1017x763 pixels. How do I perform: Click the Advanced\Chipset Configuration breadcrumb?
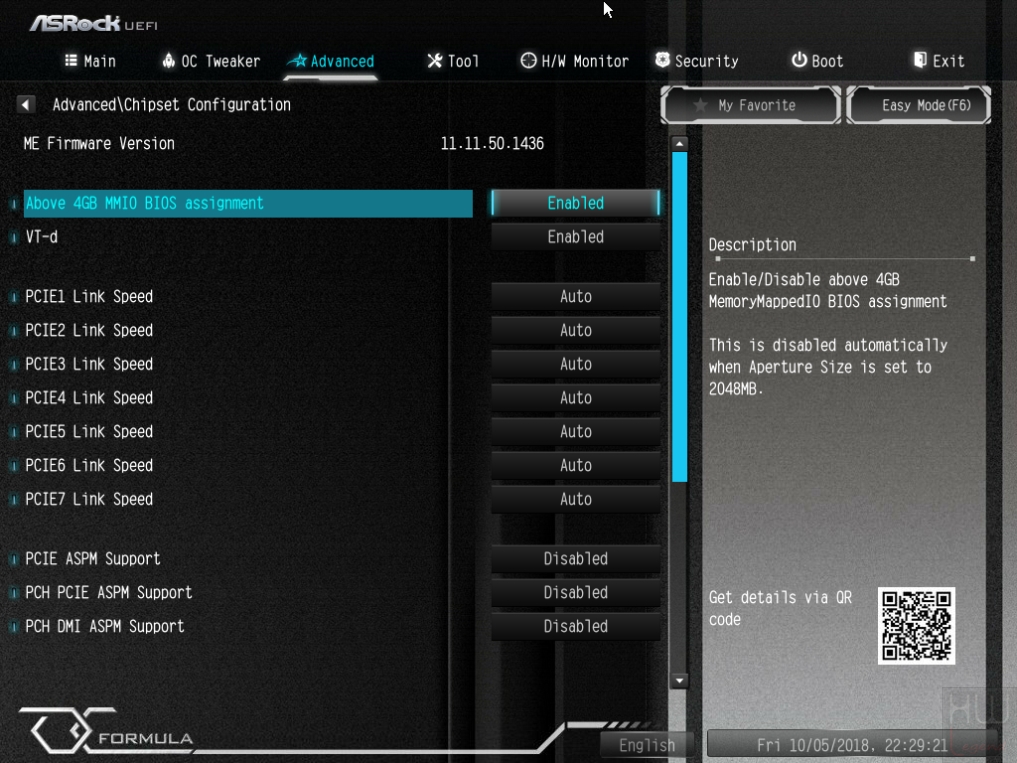click(x=171, y=104)
